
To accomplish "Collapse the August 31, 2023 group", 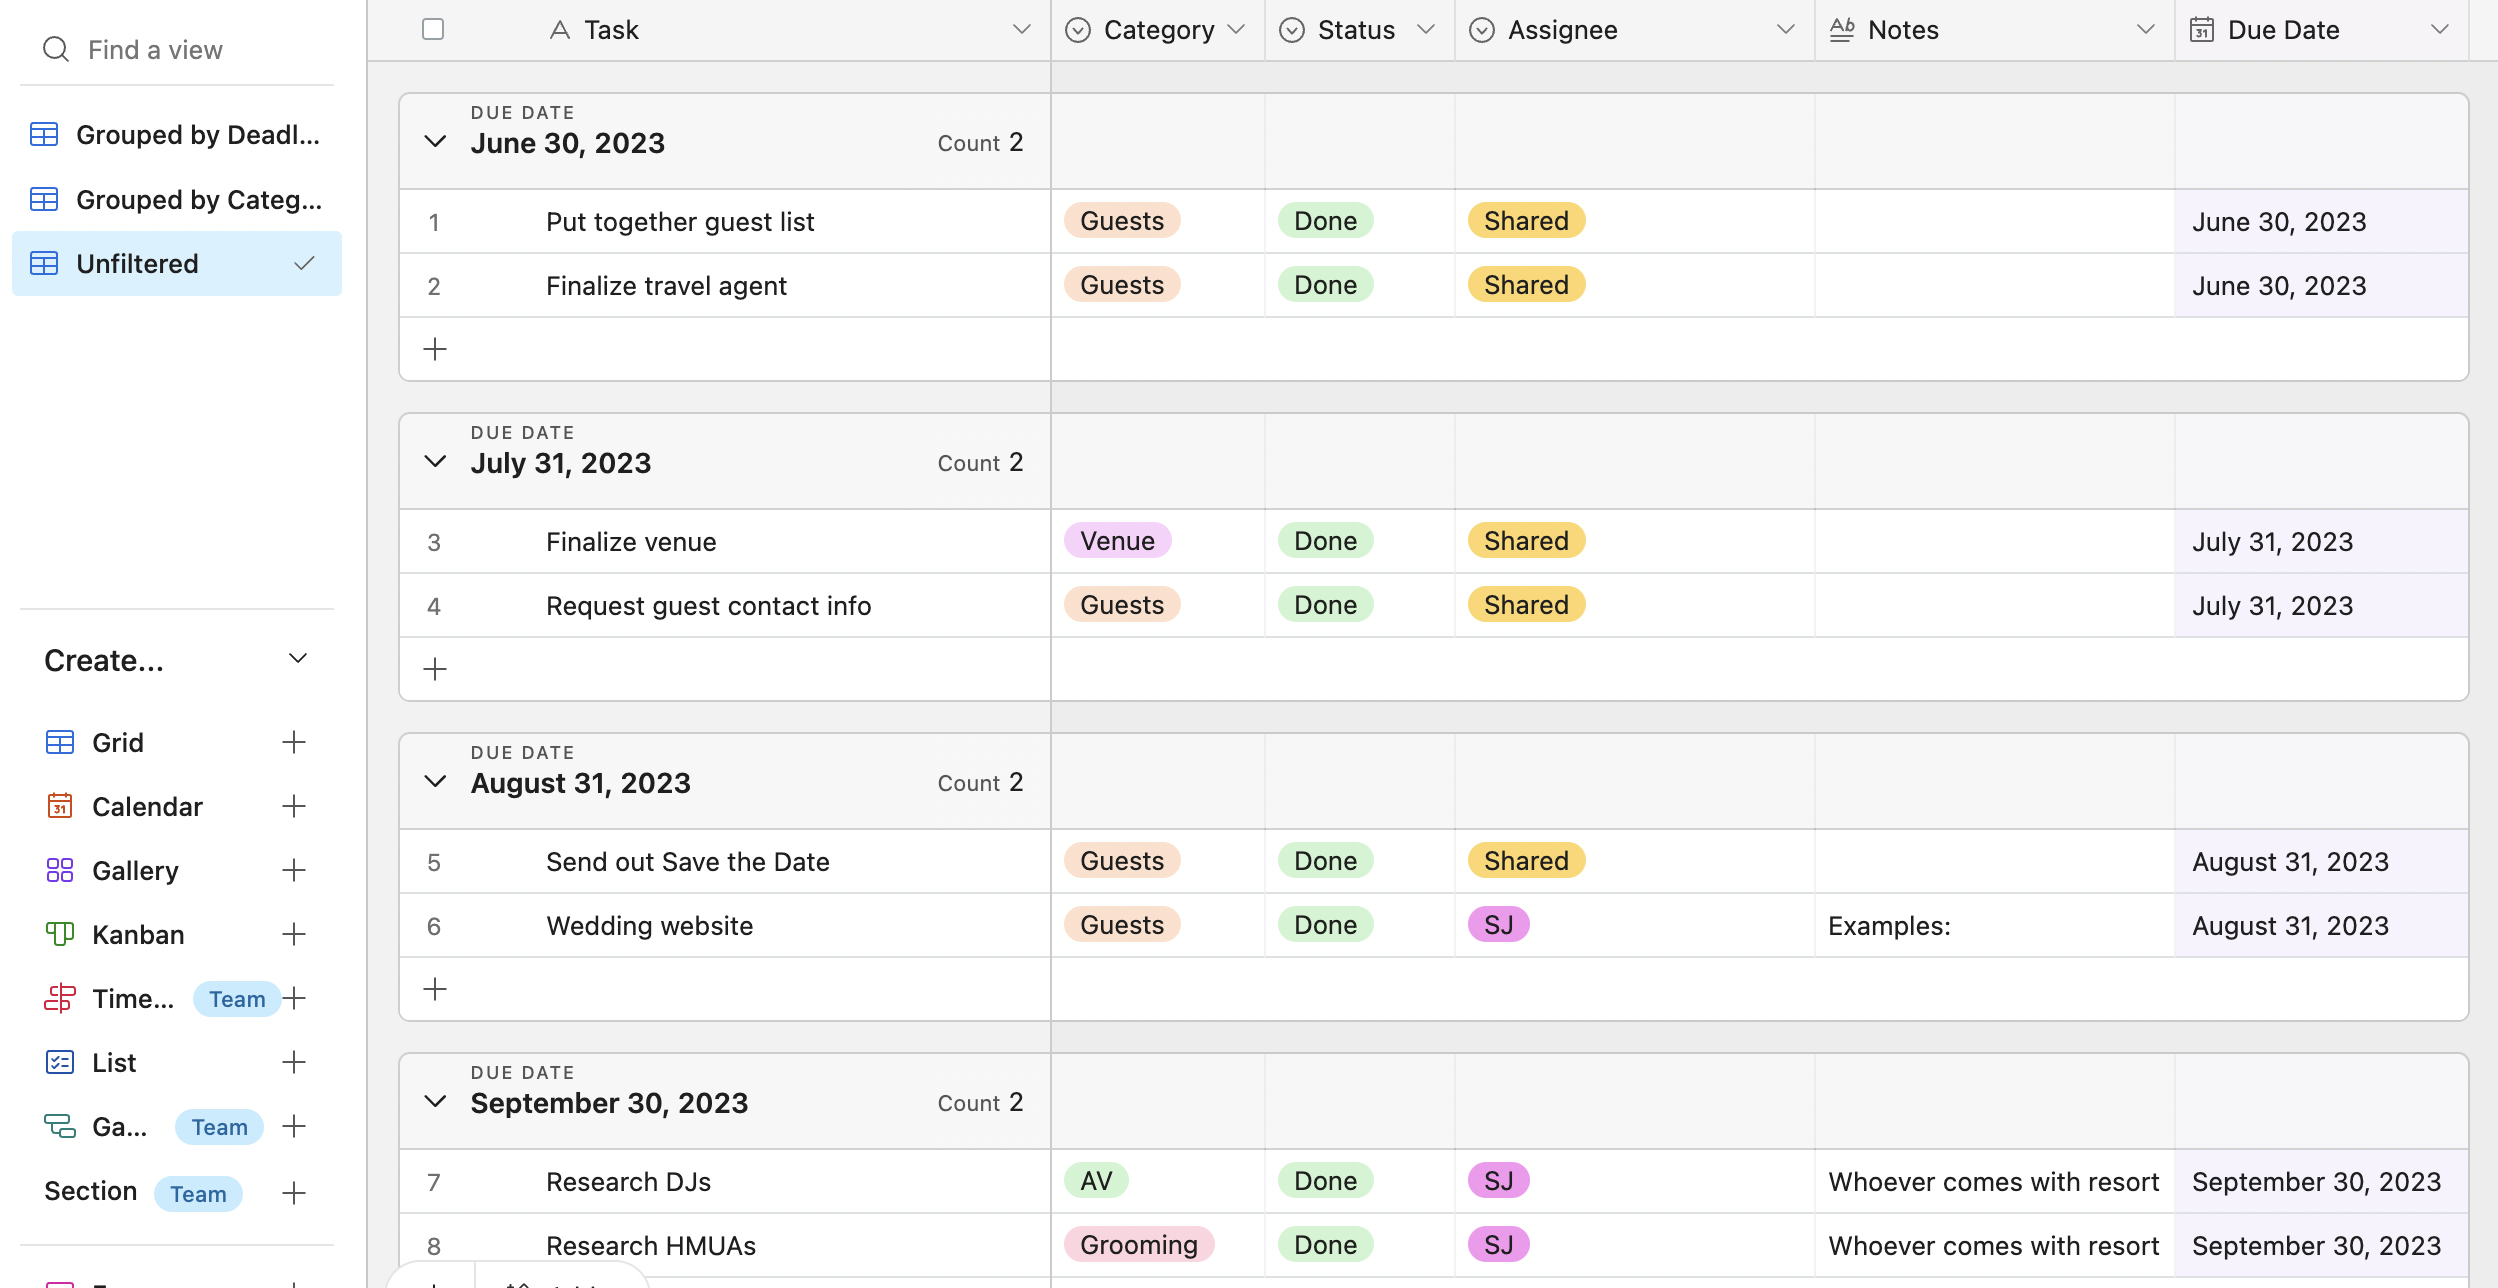I will (435, 781).
